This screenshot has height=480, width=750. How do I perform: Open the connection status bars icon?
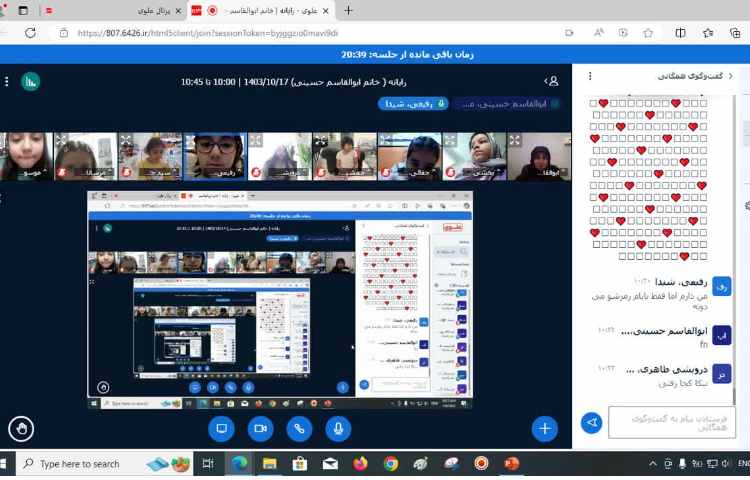click(x=30, y=81)
